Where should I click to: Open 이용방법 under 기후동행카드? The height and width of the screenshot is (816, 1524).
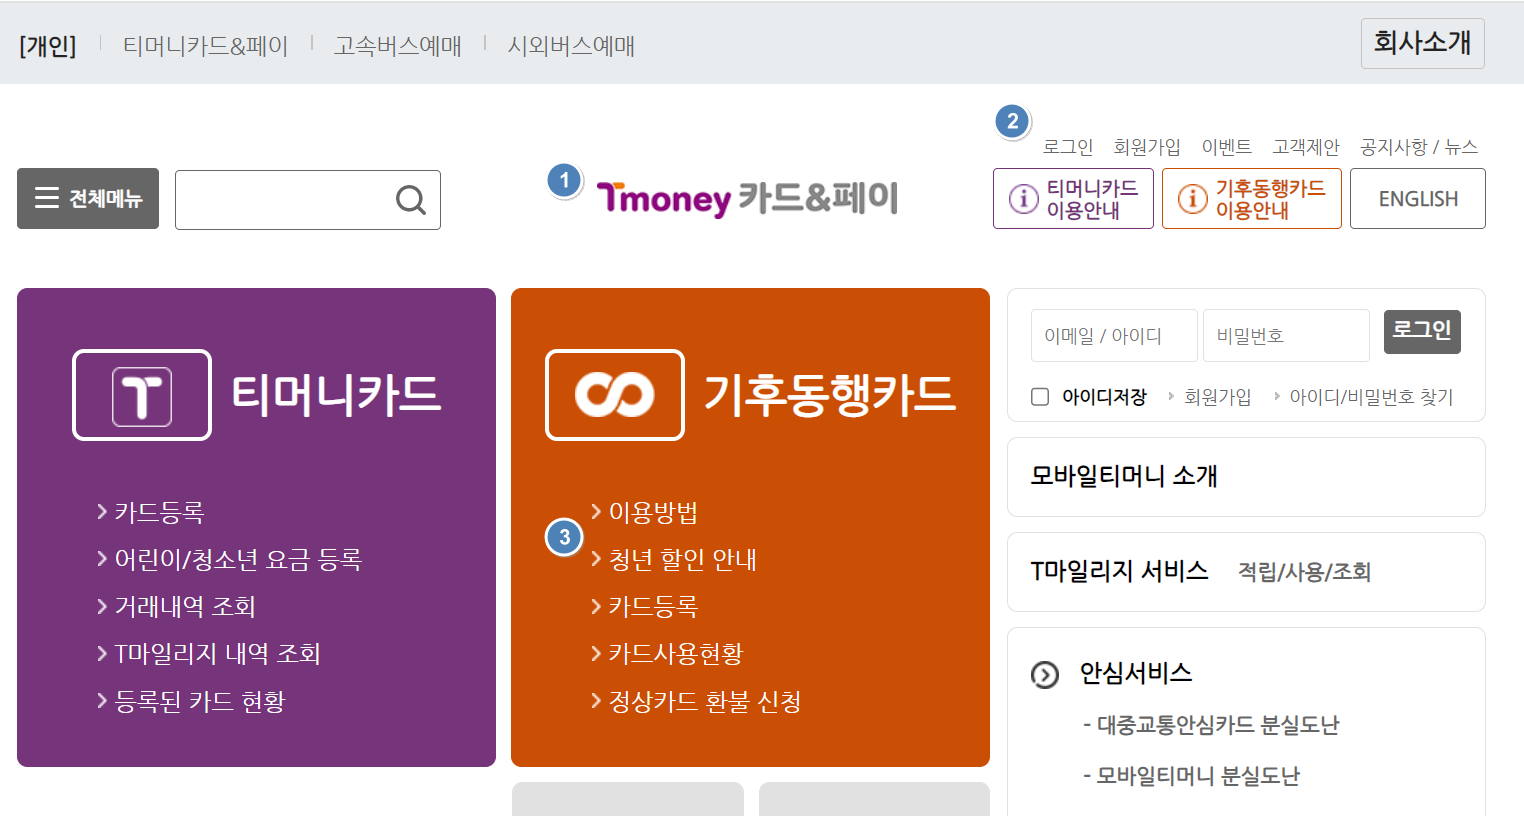click(653, 512)
